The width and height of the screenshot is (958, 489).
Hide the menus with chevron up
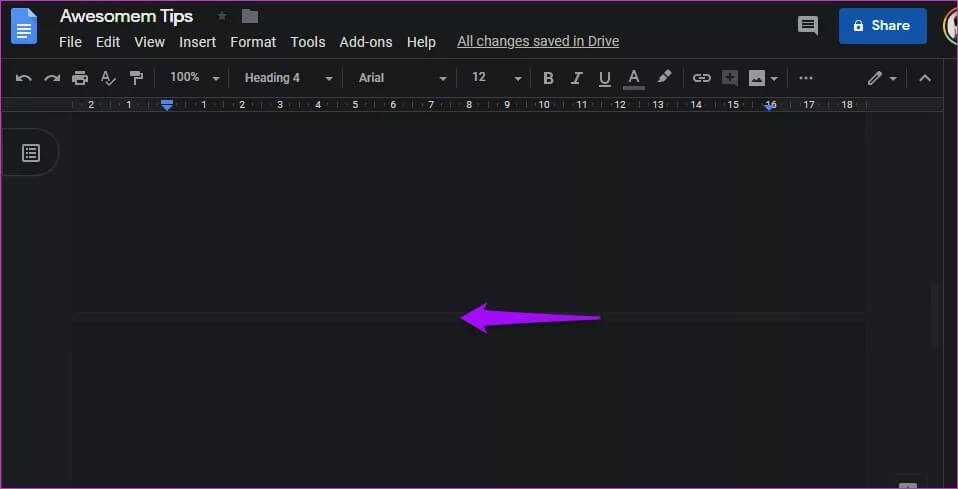pyautogui.click(x=925, y=78)
